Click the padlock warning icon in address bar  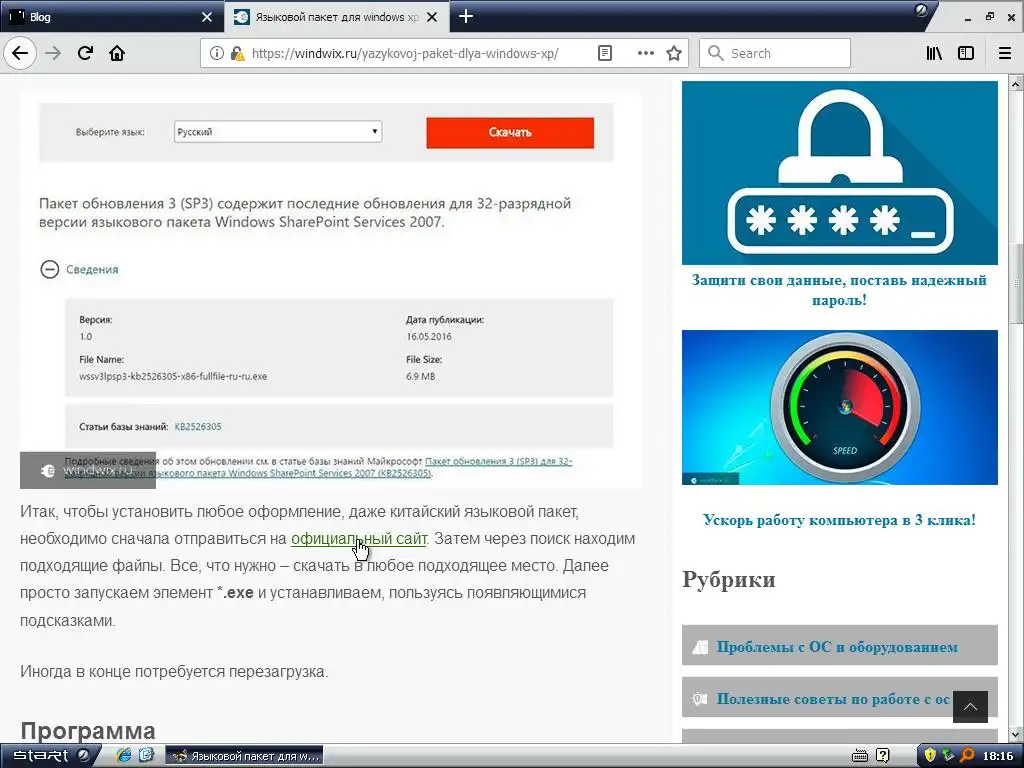click(x=237, y=53)
